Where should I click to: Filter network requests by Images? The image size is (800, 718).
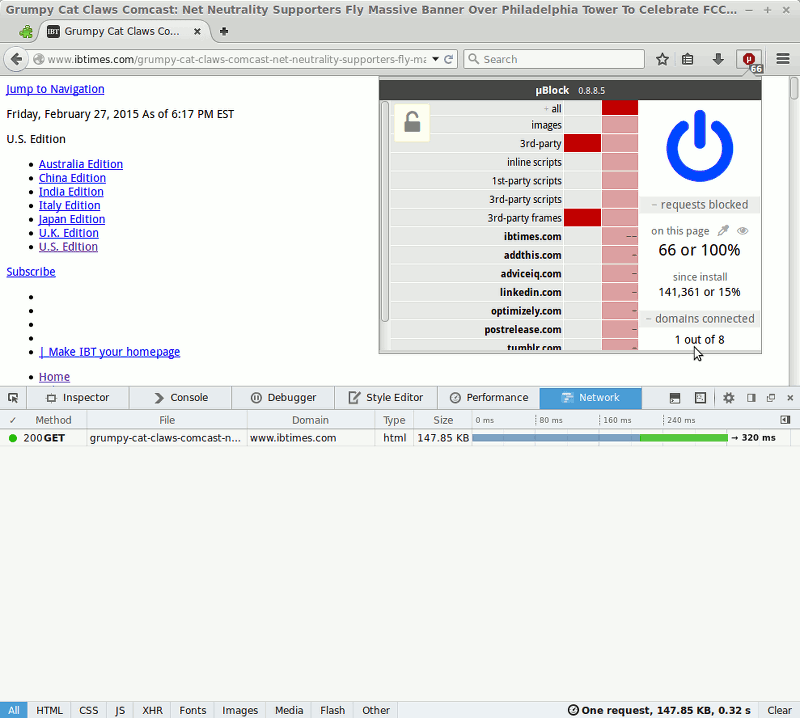[240, 710]
